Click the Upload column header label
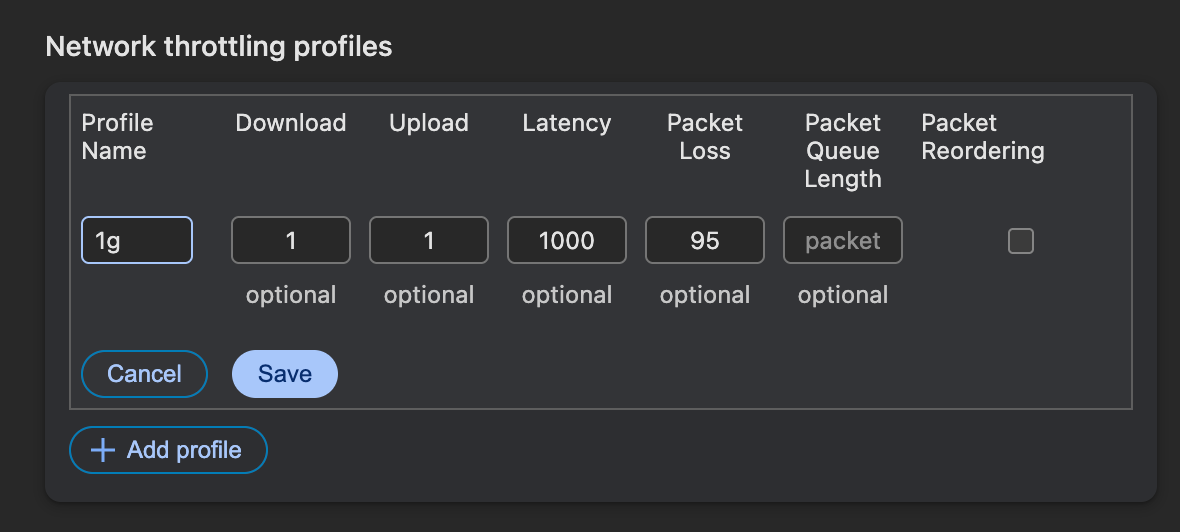This screenshot has height=532, width=1180. tap(429, 123)
